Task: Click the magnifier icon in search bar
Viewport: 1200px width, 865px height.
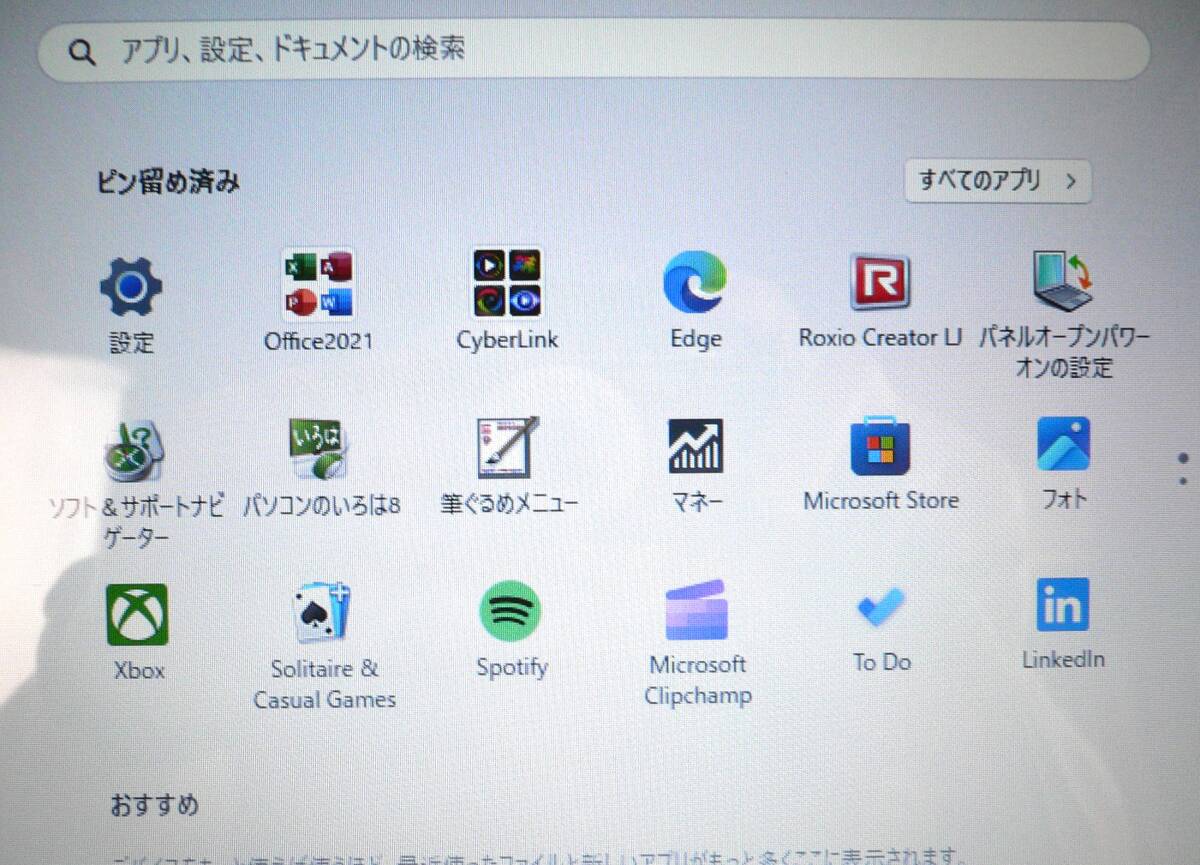Action: tap(84, 51)
